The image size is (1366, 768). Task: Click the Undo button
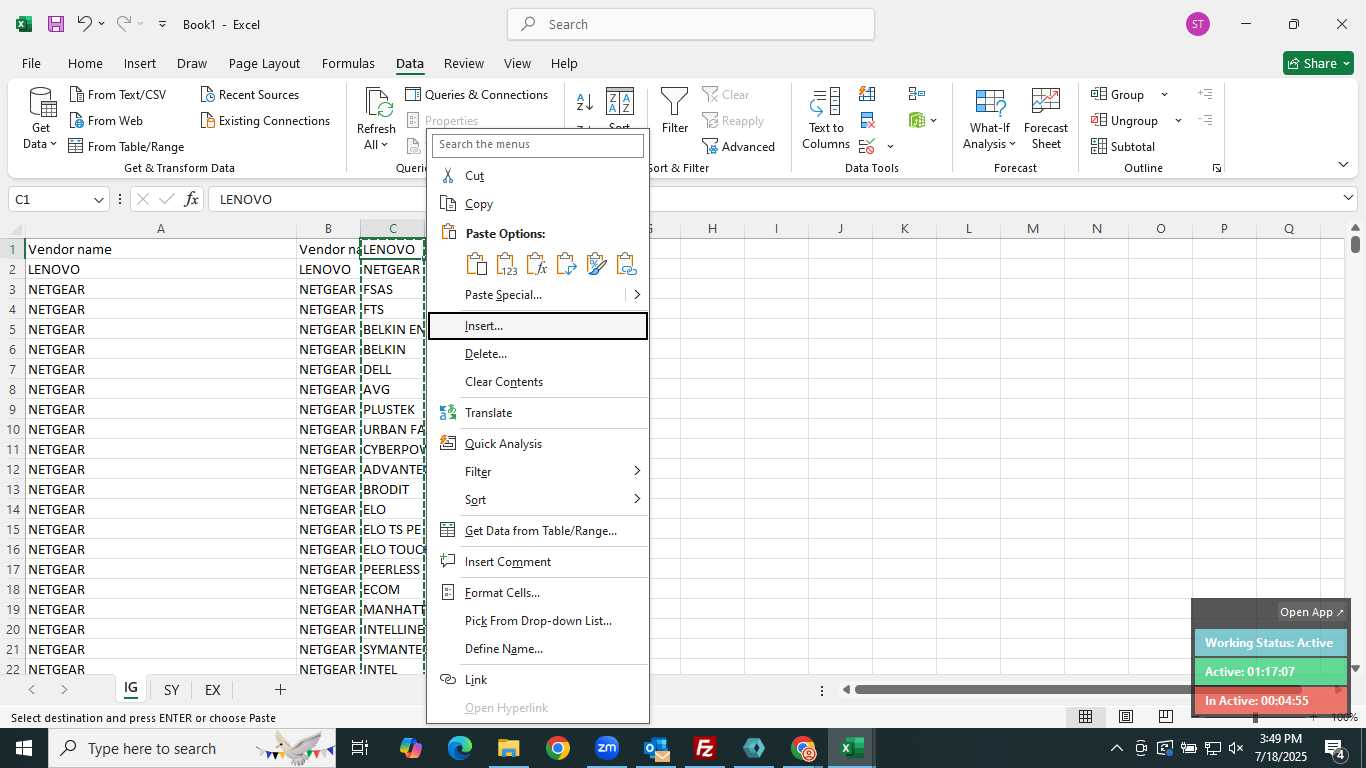coord(85,24)
